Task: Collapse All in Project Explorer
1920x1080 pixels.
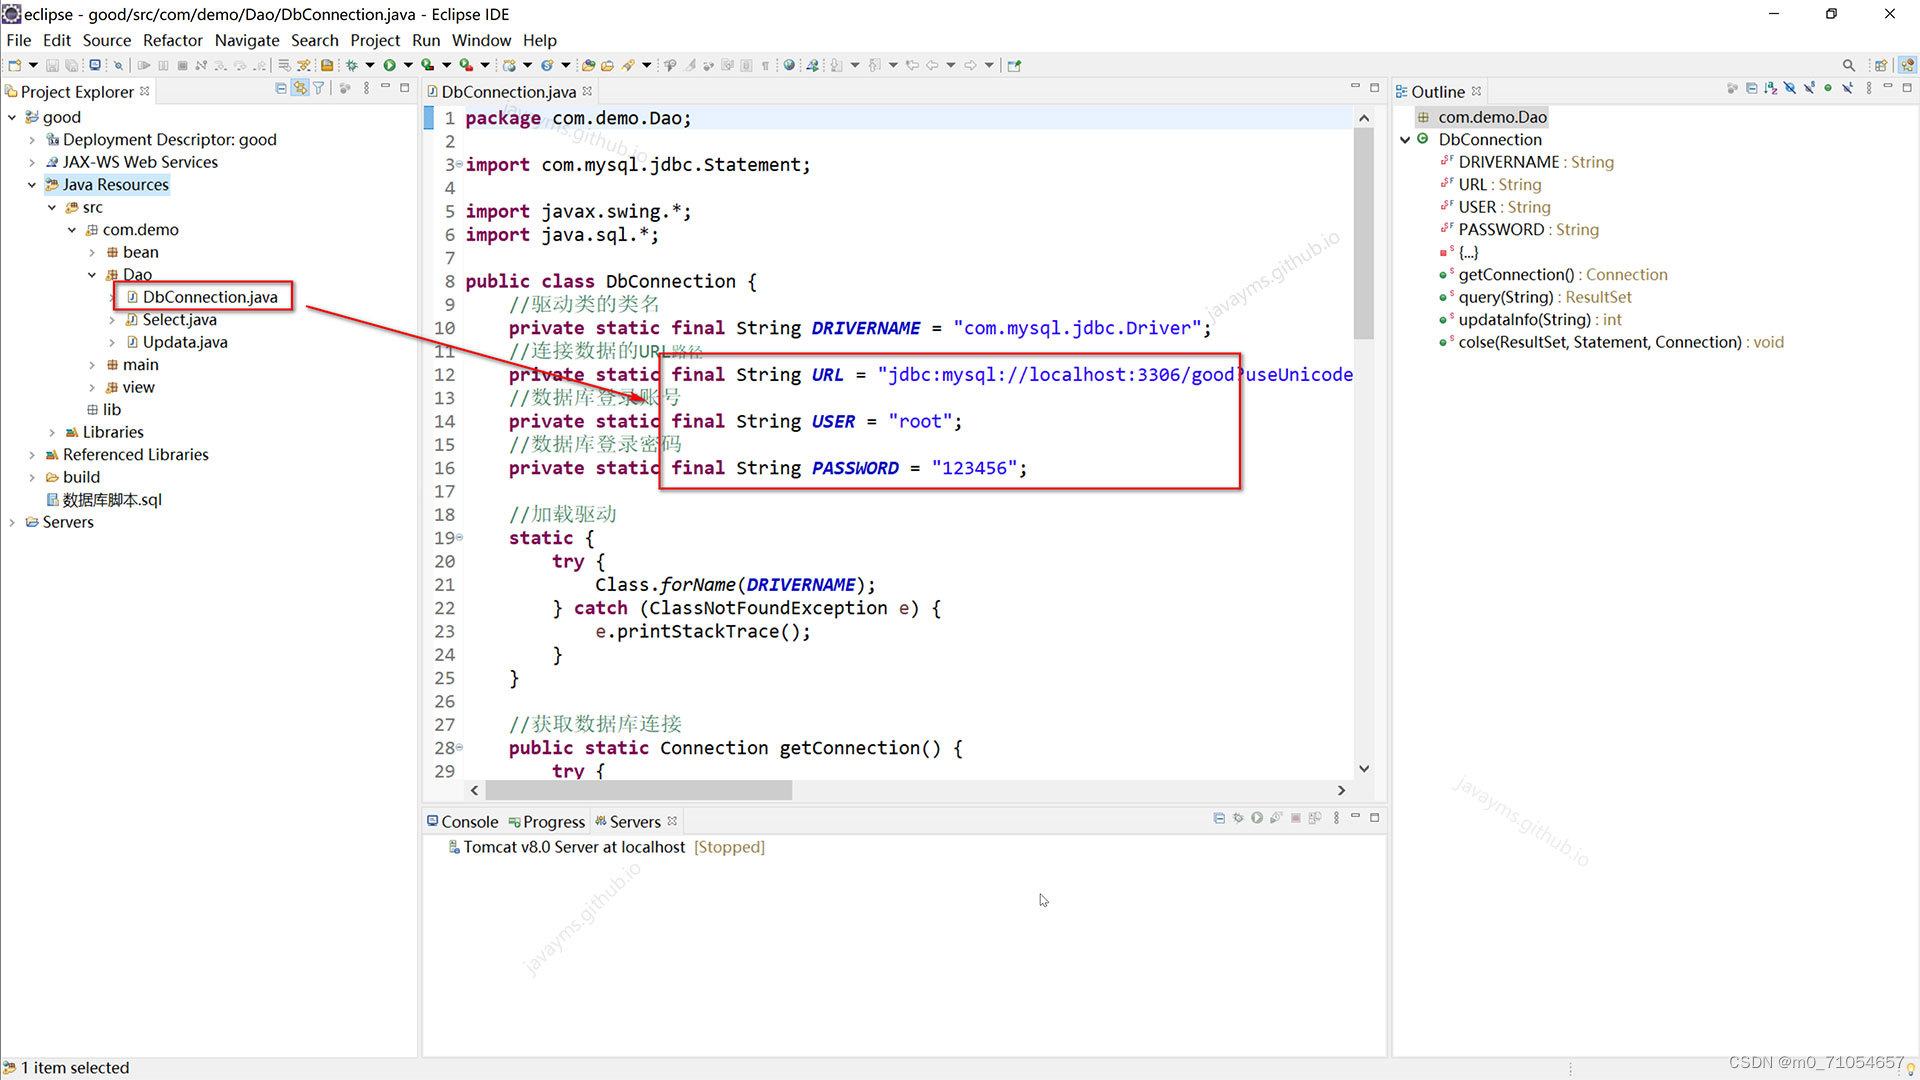Action: coord(281,89)
